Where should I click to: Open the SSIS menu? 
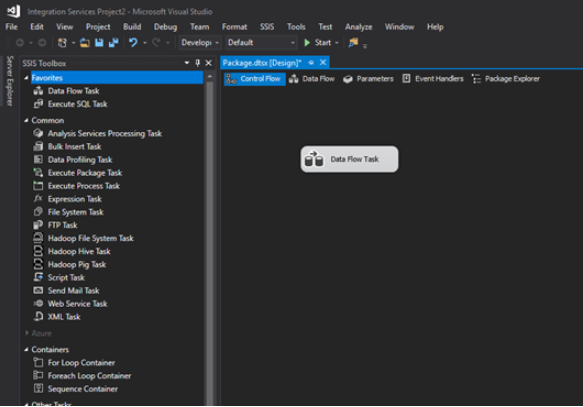pyautogui.click(x=267, y=27)
